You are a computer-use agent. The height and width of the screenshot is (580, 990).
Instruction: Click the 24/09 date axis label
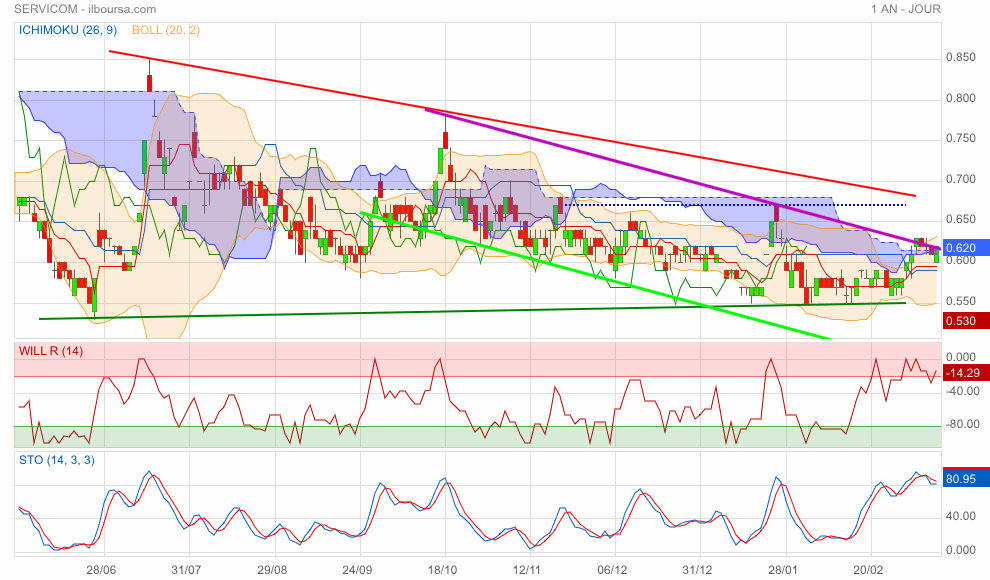tap(357, 570)
